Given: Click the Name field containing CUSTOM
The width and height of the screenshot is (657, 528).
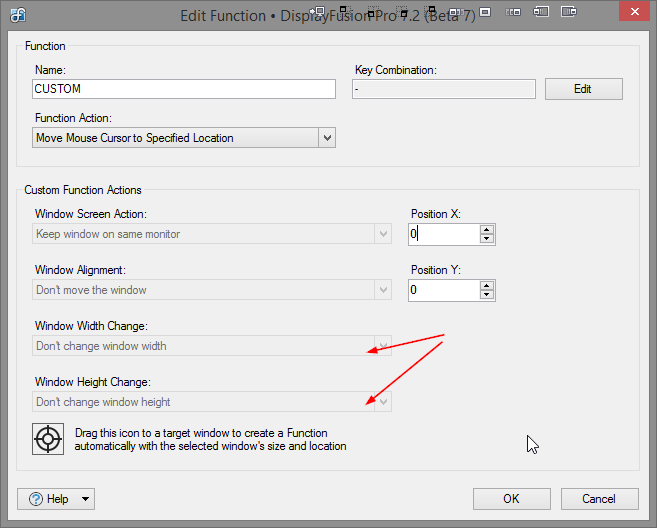Looking at the screenshot, I should pyautogui.click(x=184, y=89).
